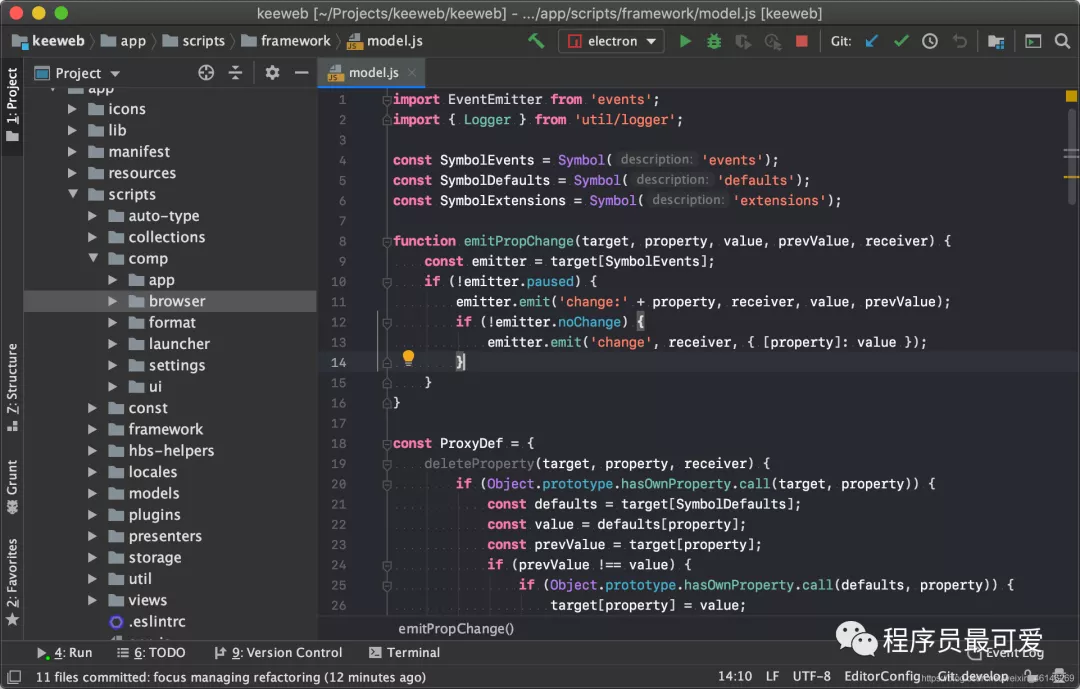Expand the icons folder
The image size is (1080, 689).
click(72, 109)
